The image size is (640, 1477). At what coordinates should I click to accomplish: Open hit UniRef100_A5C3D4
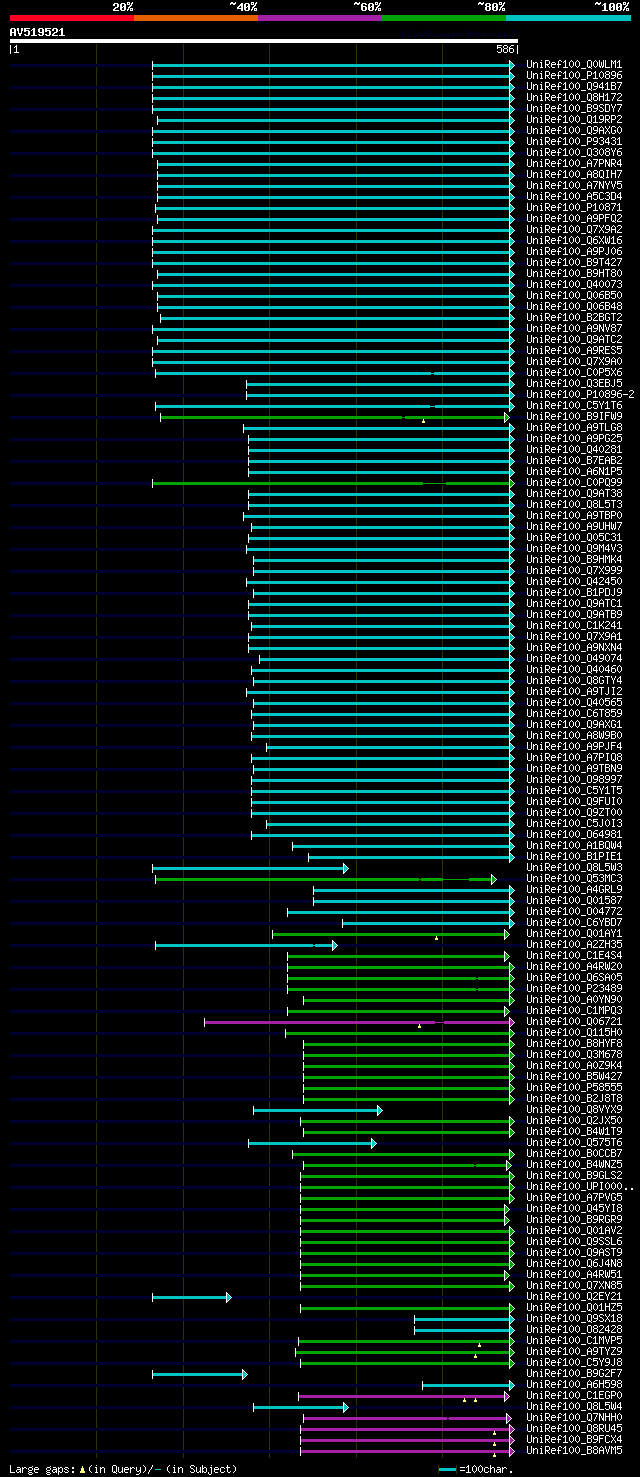[574, 197]
